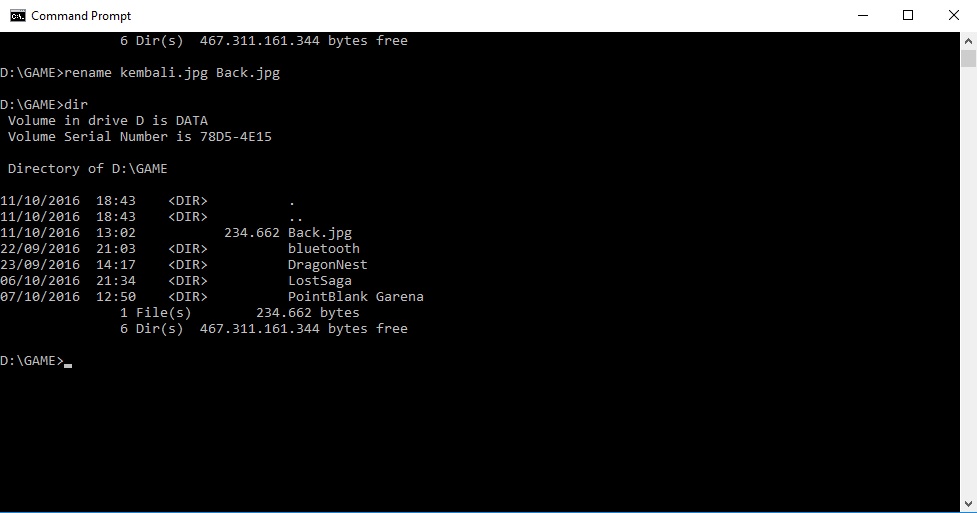The image size is (977, 513).
Task: Close the Command Prompt window
Action: [x=953, y=16]
